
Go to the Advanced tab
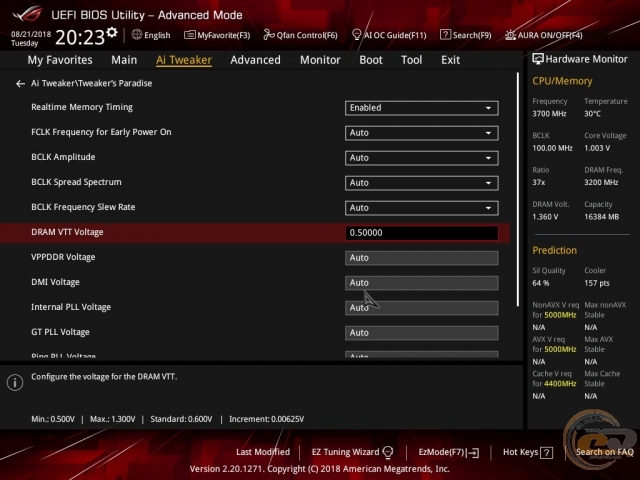(256, 60)
